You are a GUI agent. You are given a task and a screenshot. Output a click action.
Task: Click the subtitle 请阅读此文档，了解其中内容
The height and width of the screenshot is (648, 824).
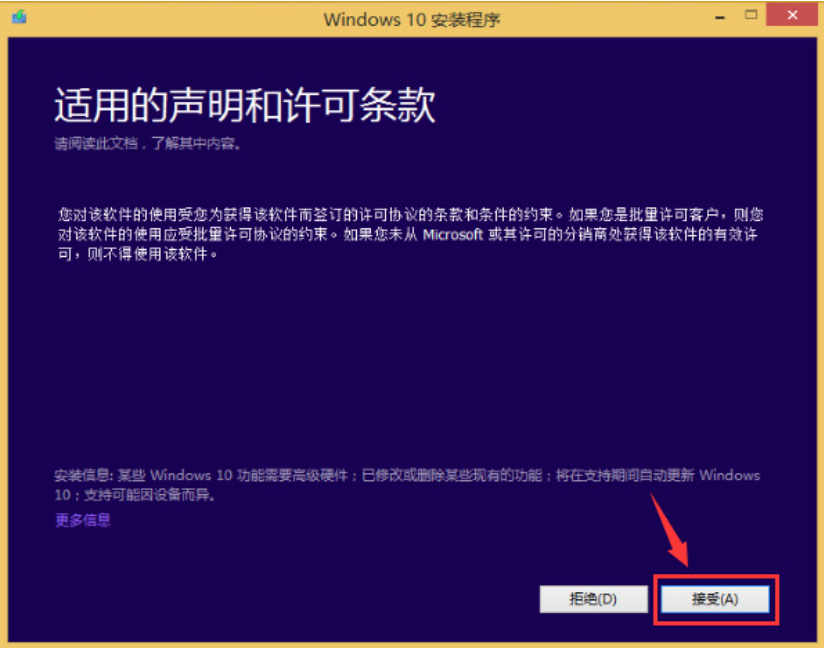(x=148, y=143)
